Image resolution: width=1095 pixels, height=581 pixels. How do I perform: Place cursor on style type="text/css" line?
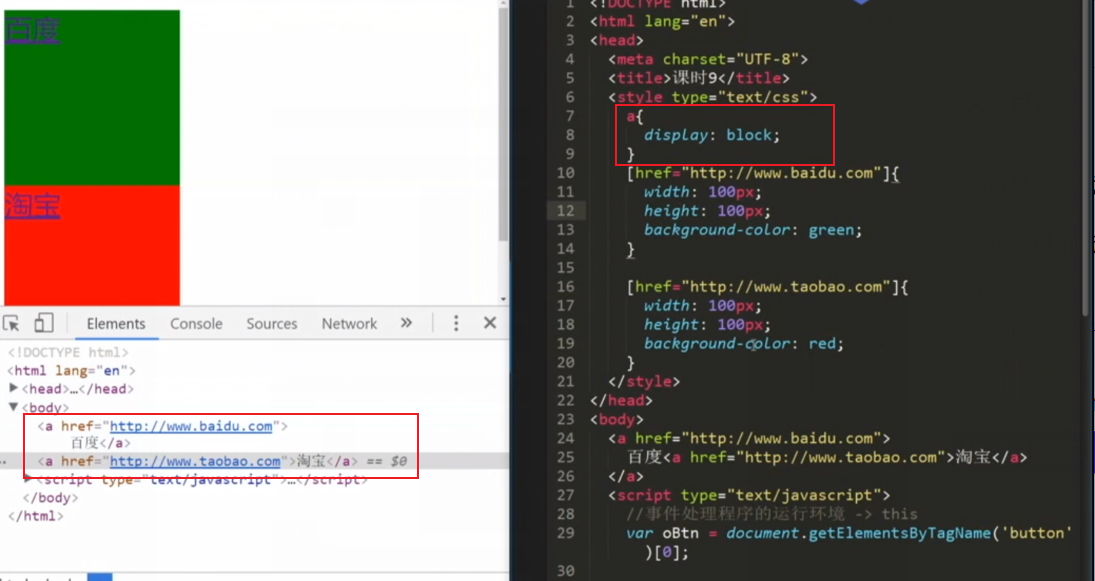pos(712,97)
